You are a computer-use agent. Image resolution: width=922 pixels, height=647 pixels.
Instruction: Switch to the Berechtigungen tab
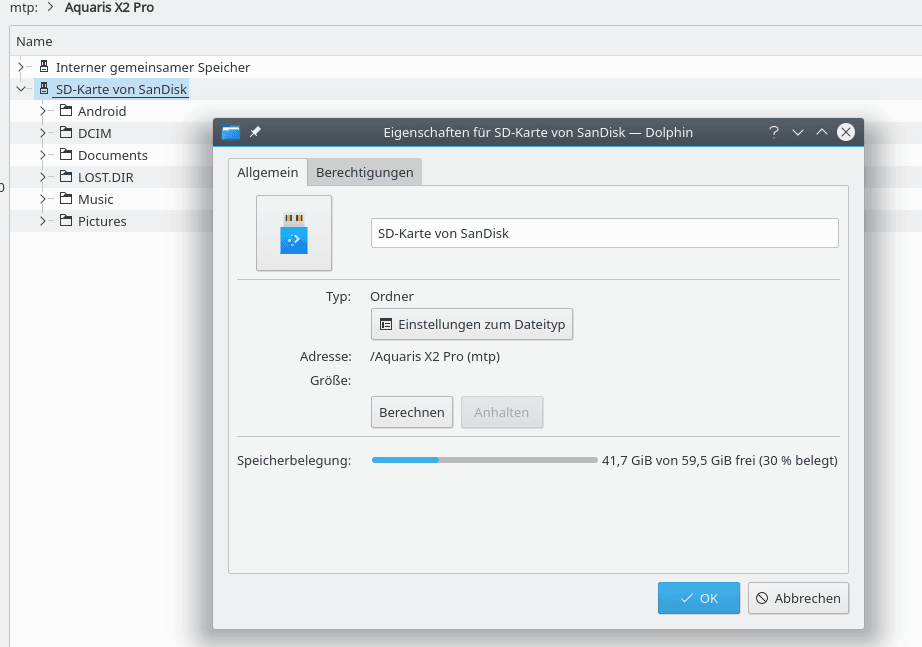[x=365, y=172]
